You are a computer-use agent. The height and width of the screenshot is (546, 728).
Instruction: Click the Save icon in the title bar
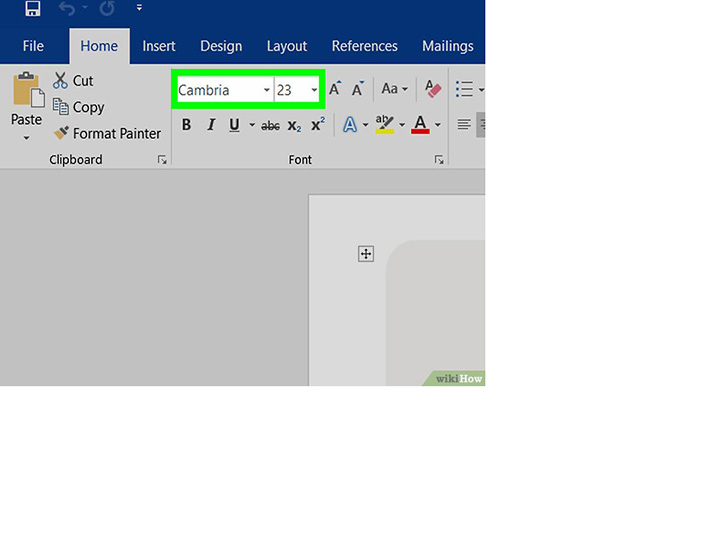click(32, 8)
